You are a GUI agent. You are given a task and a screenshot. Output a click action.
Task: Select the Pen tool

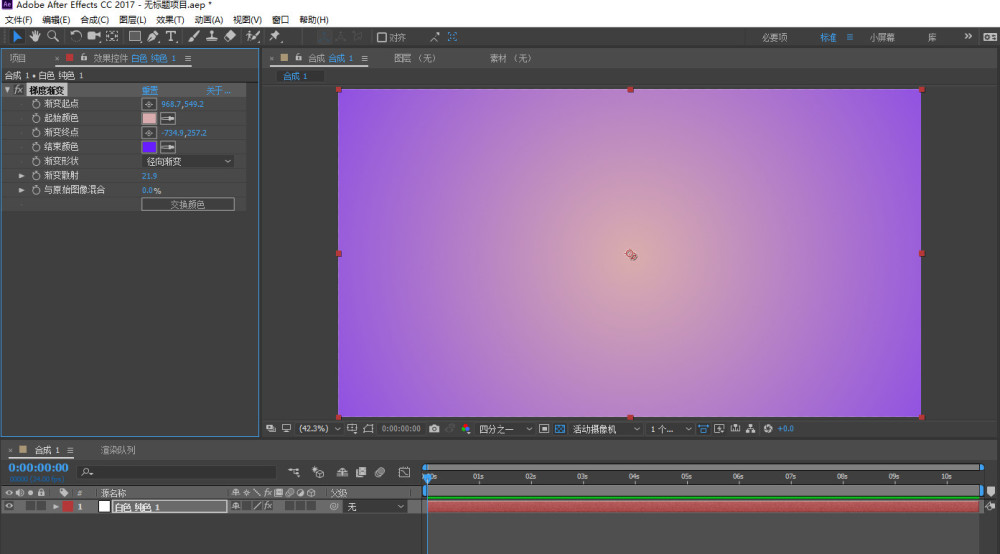(x=152, y=37)
